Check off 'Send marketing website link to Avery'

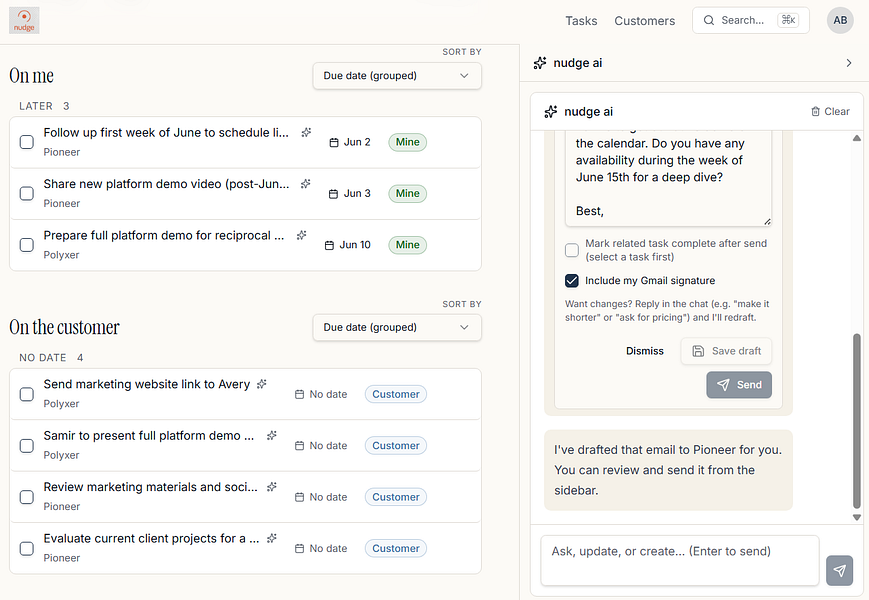[x=27, y=394]
